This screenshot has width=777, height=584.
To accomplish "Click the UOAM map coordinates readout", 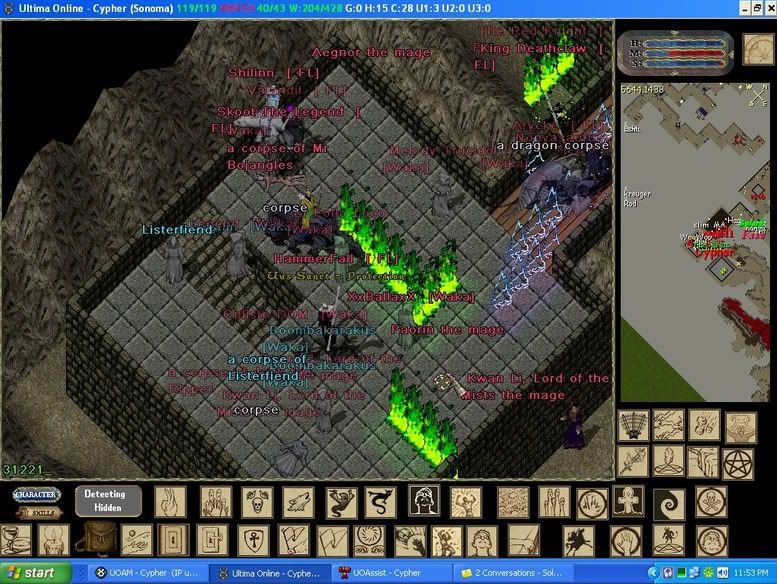I will point(642,90).
